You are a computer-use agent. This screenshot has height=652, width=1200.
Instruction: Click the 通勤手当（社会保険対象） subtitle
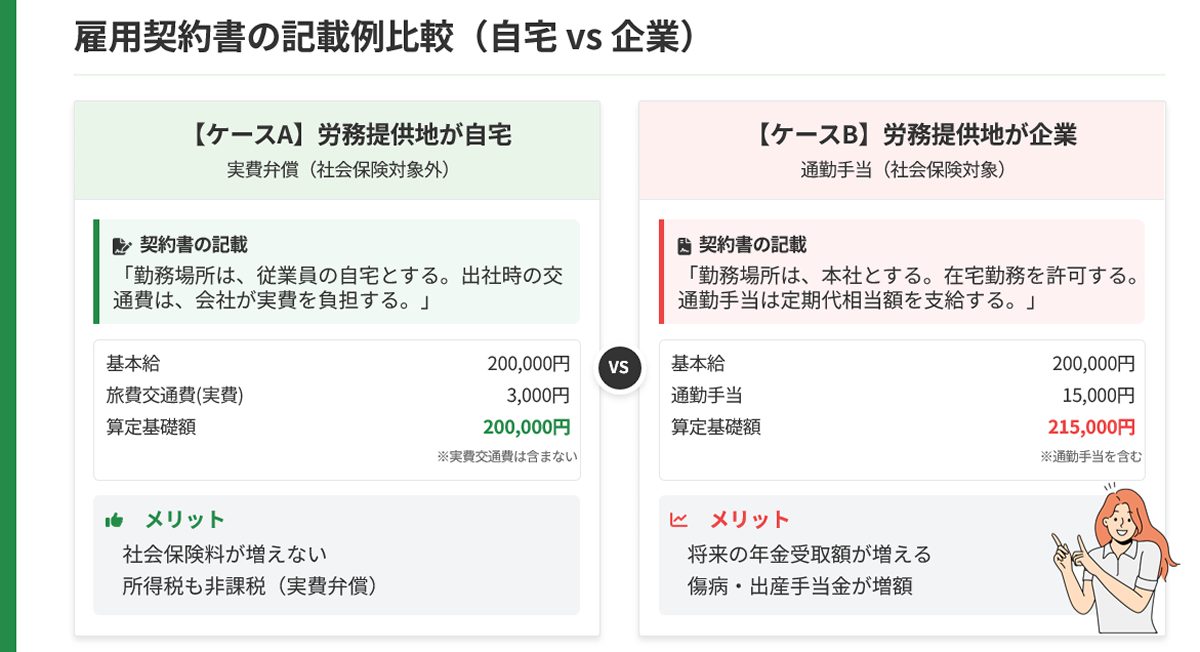pos(902,170)
